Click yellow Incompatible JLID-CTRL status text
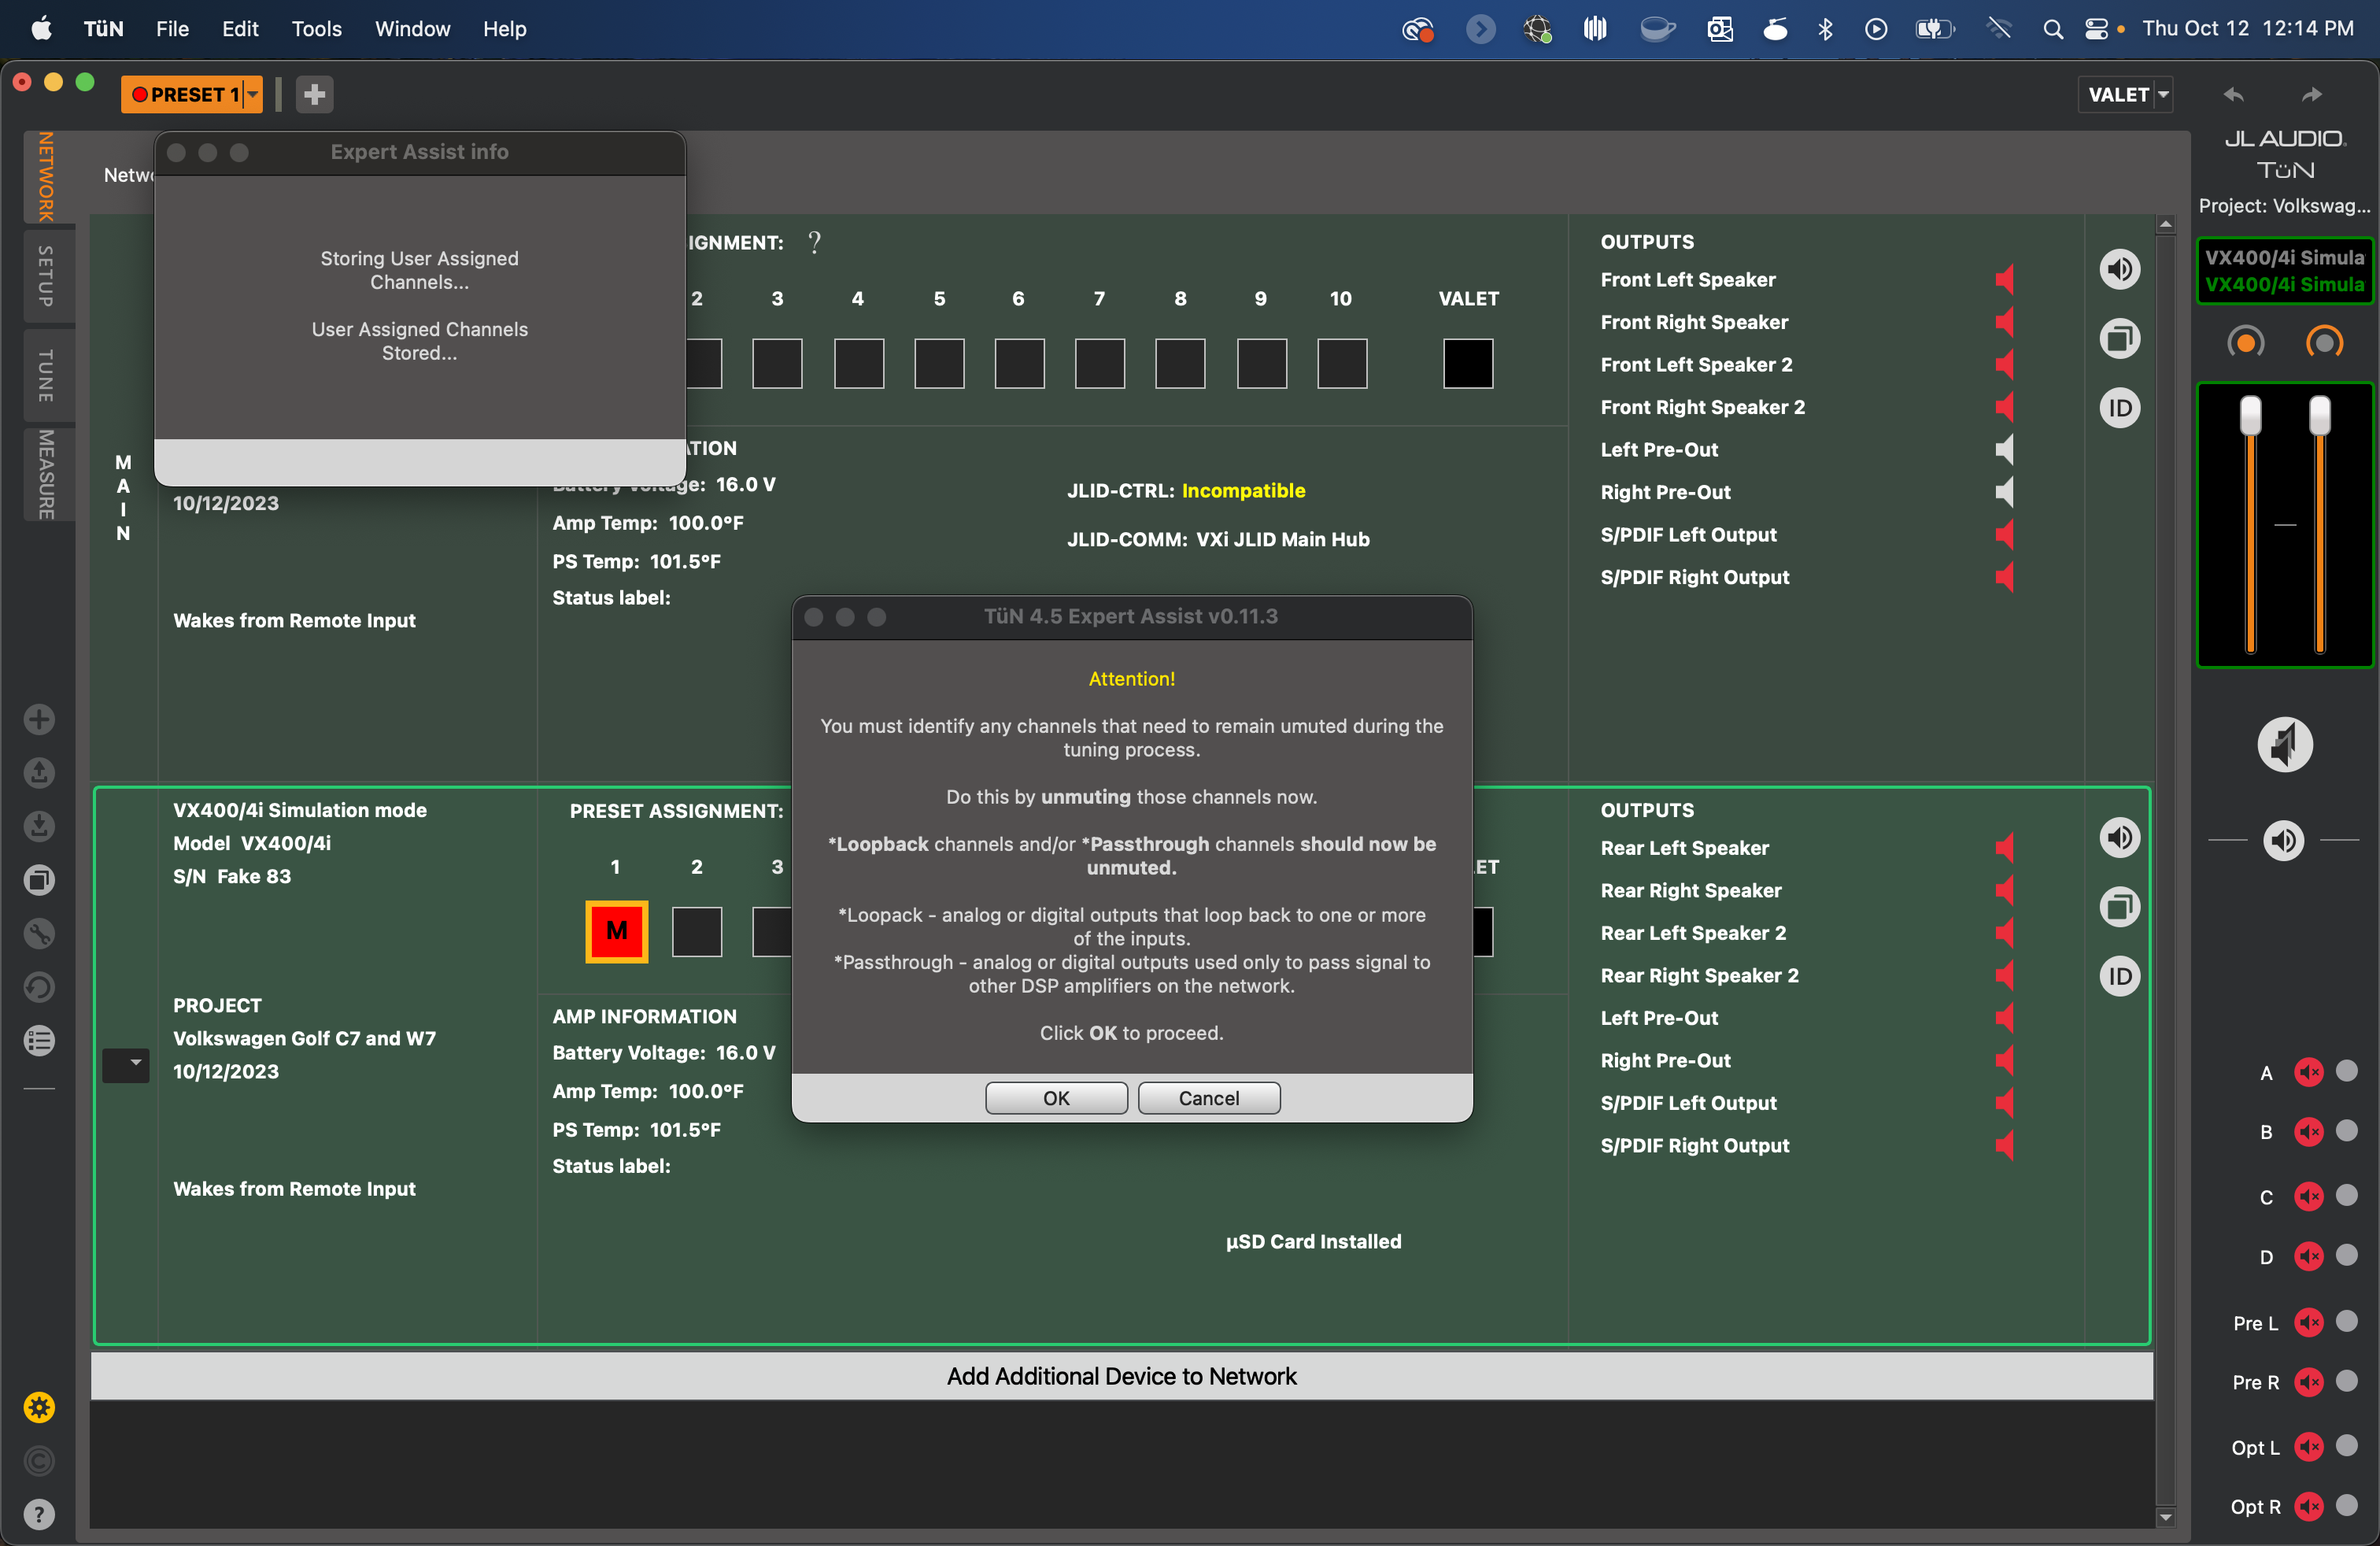 click(1243, 490)
